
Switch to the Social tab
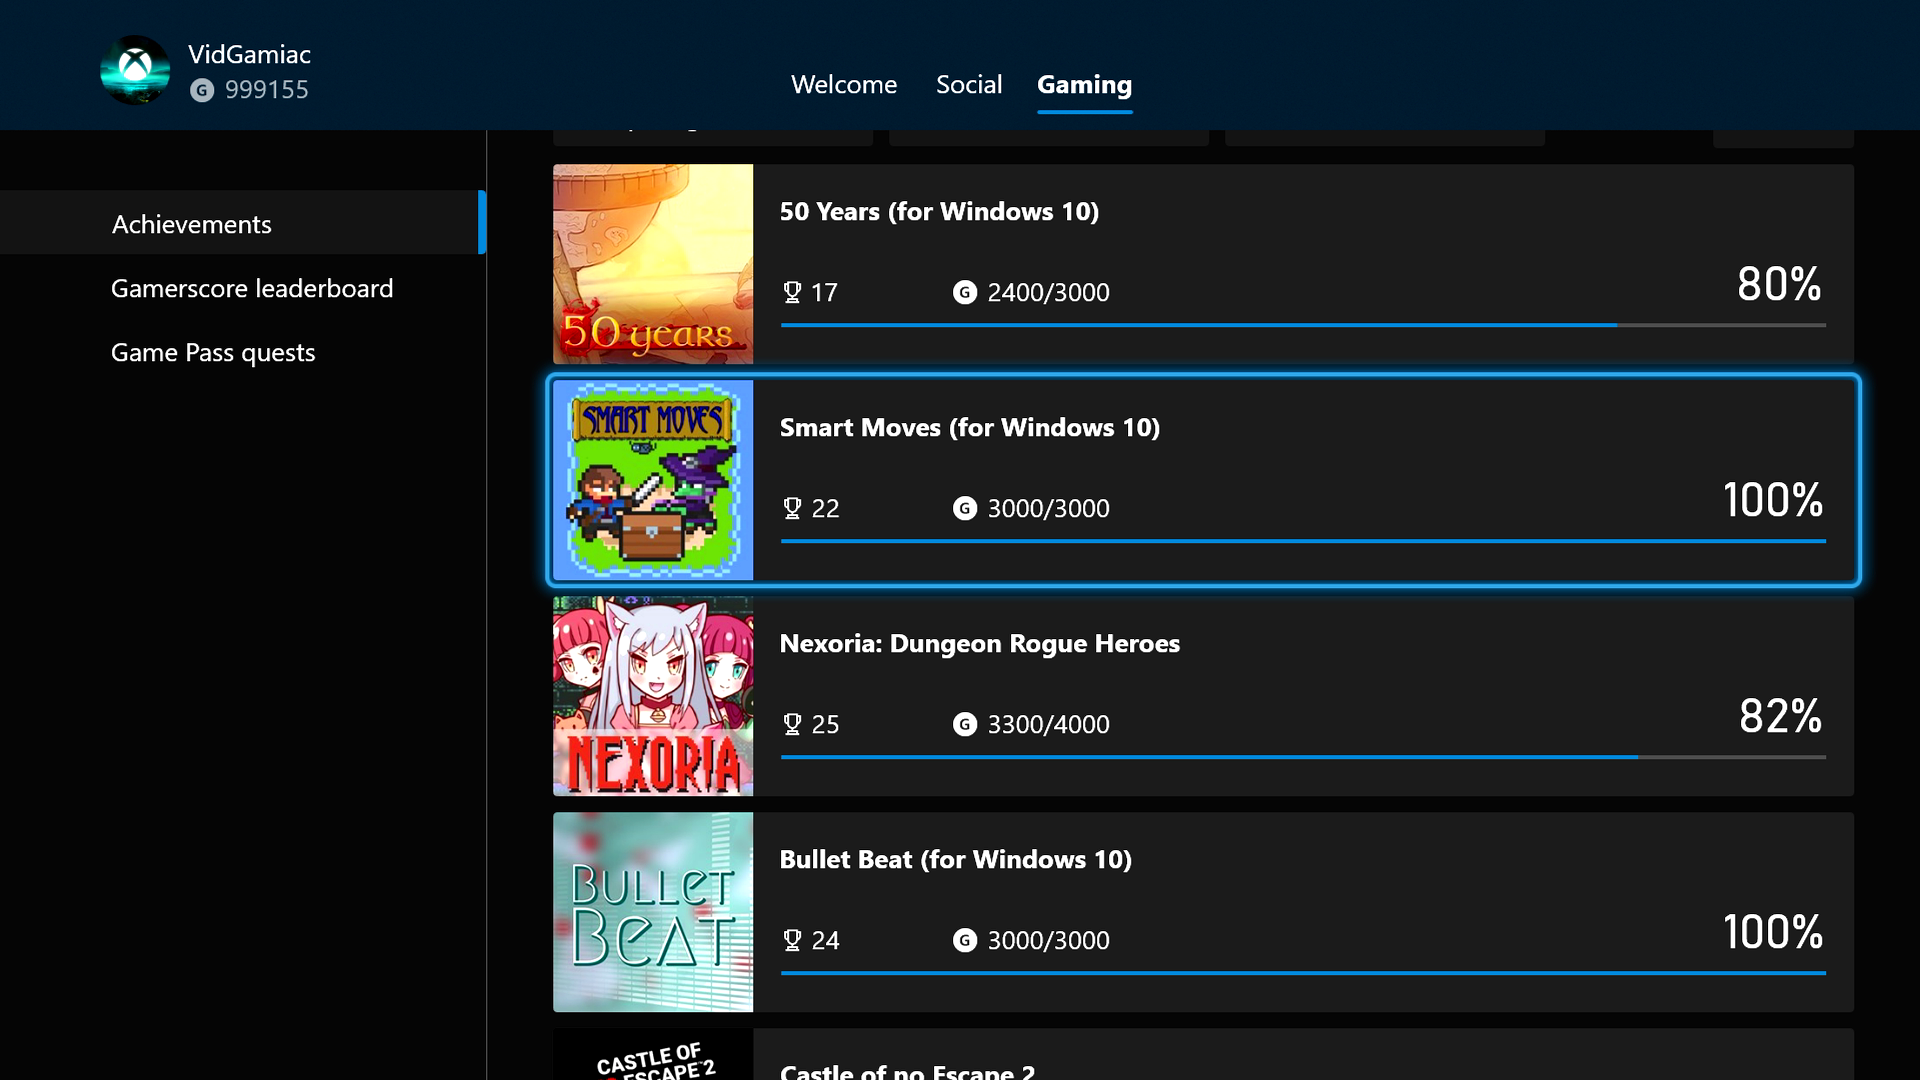click(x=968, y=85)
